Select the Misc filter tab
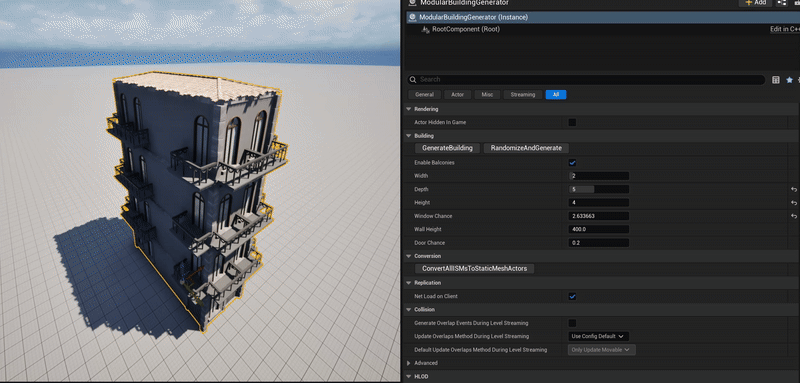The width and height of the screenshot is (800, 383). pyautogui.click(x=487, y=95)
